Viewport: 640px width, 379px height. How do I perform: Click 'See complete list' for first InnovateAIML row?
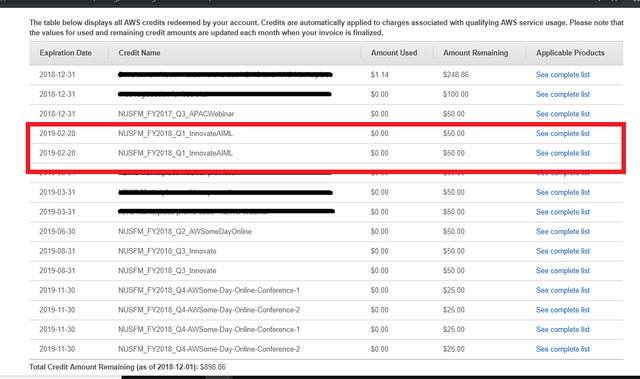click(x=562, y=133)
